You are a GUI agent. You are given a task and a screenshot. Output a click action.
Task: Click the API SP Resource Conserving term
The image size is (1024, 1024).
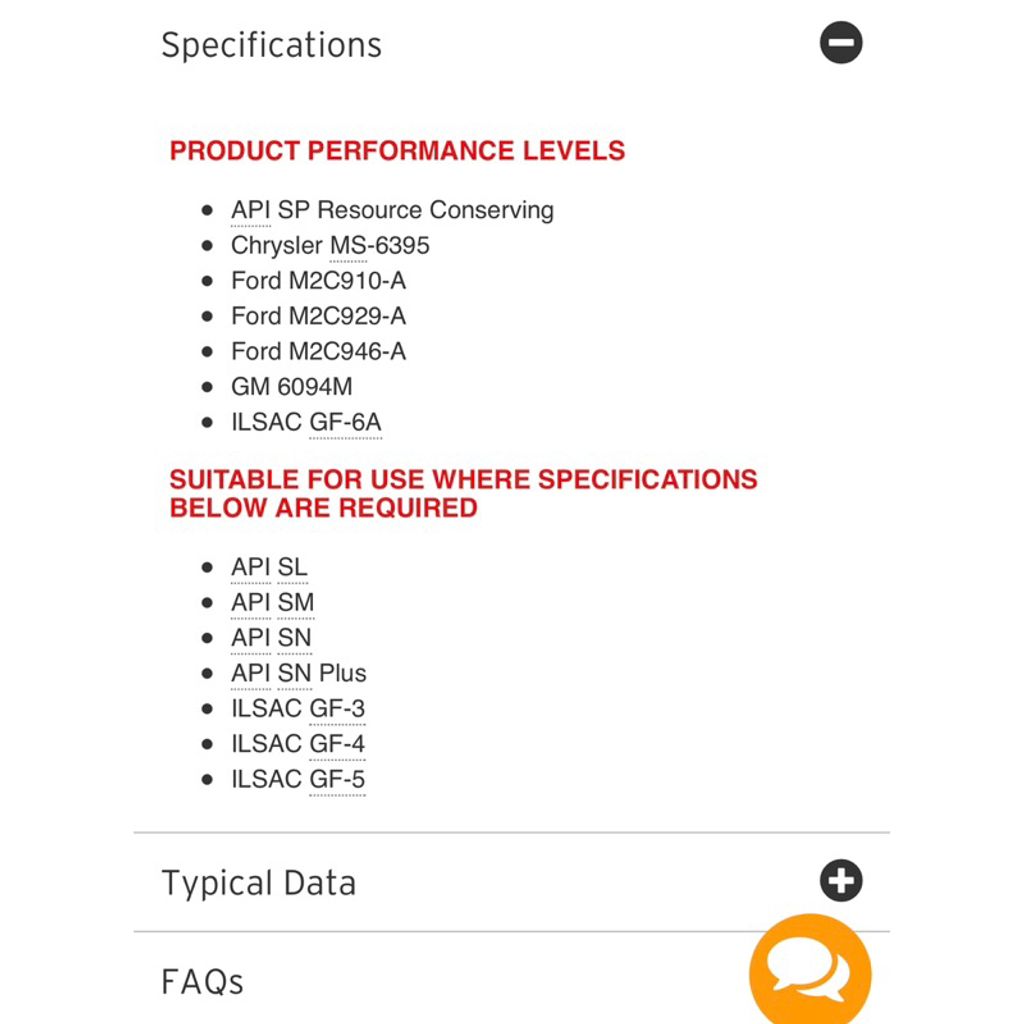pos(392,210)
